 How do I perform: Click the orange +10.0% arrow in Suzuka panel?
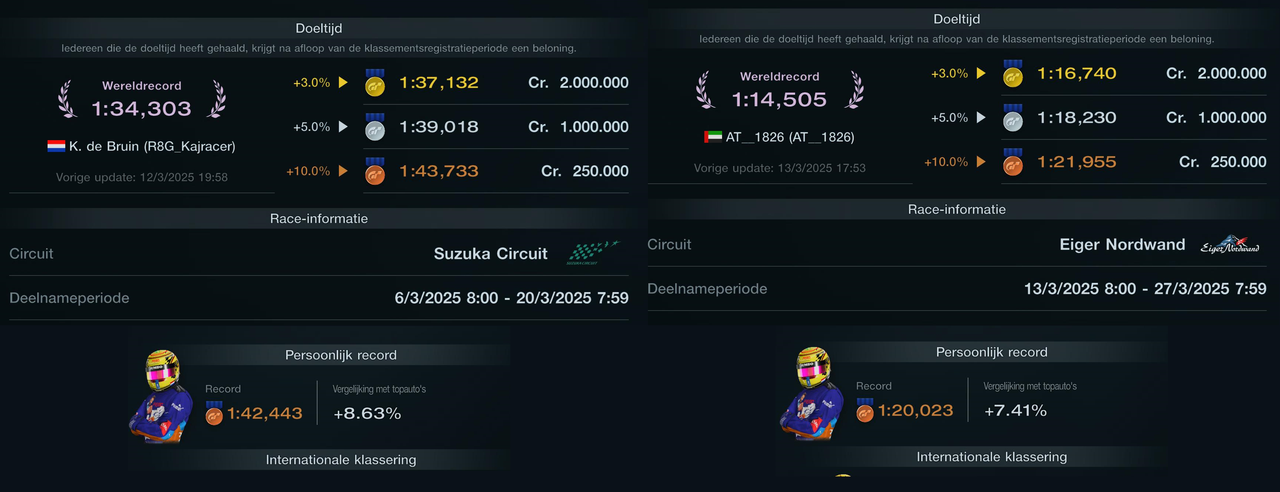pos(343,171)
